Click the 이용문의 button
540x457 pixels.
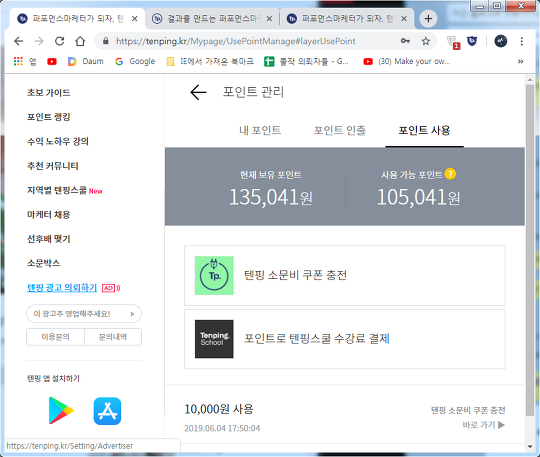click(x=55, y=337)
